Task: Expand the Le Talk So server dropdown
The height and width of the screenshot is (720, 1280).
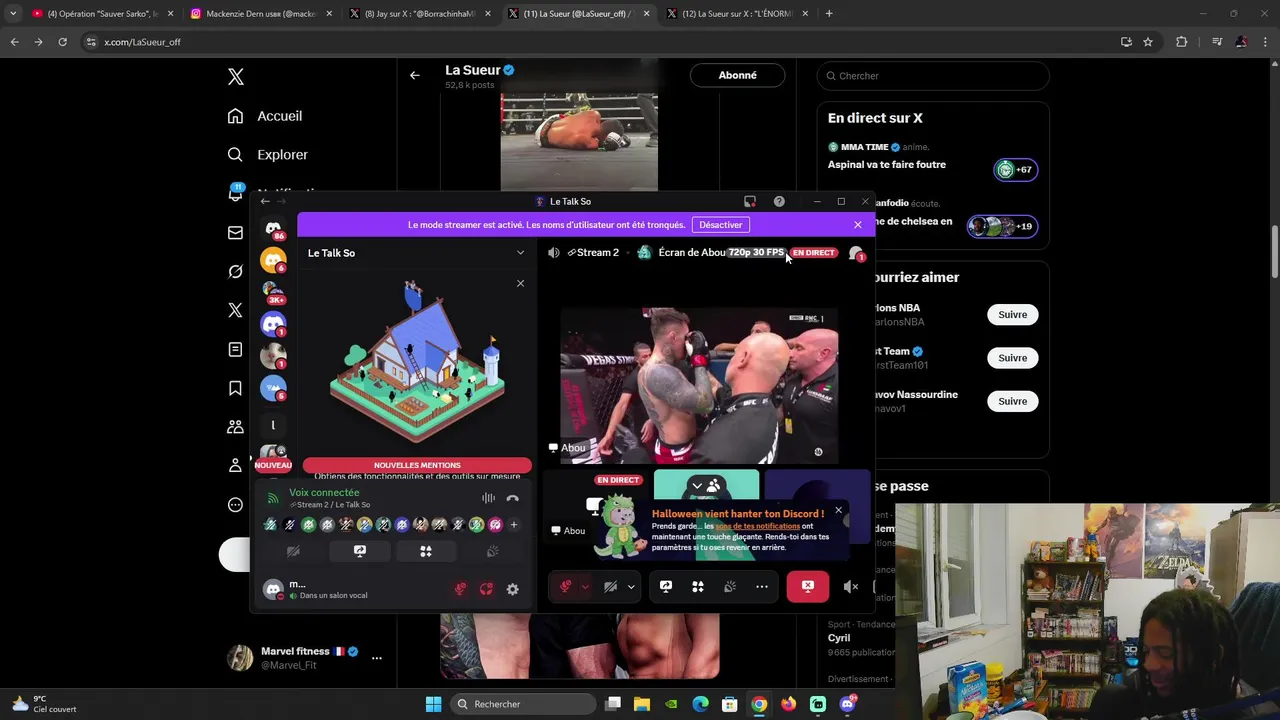Action: (520, 253)
